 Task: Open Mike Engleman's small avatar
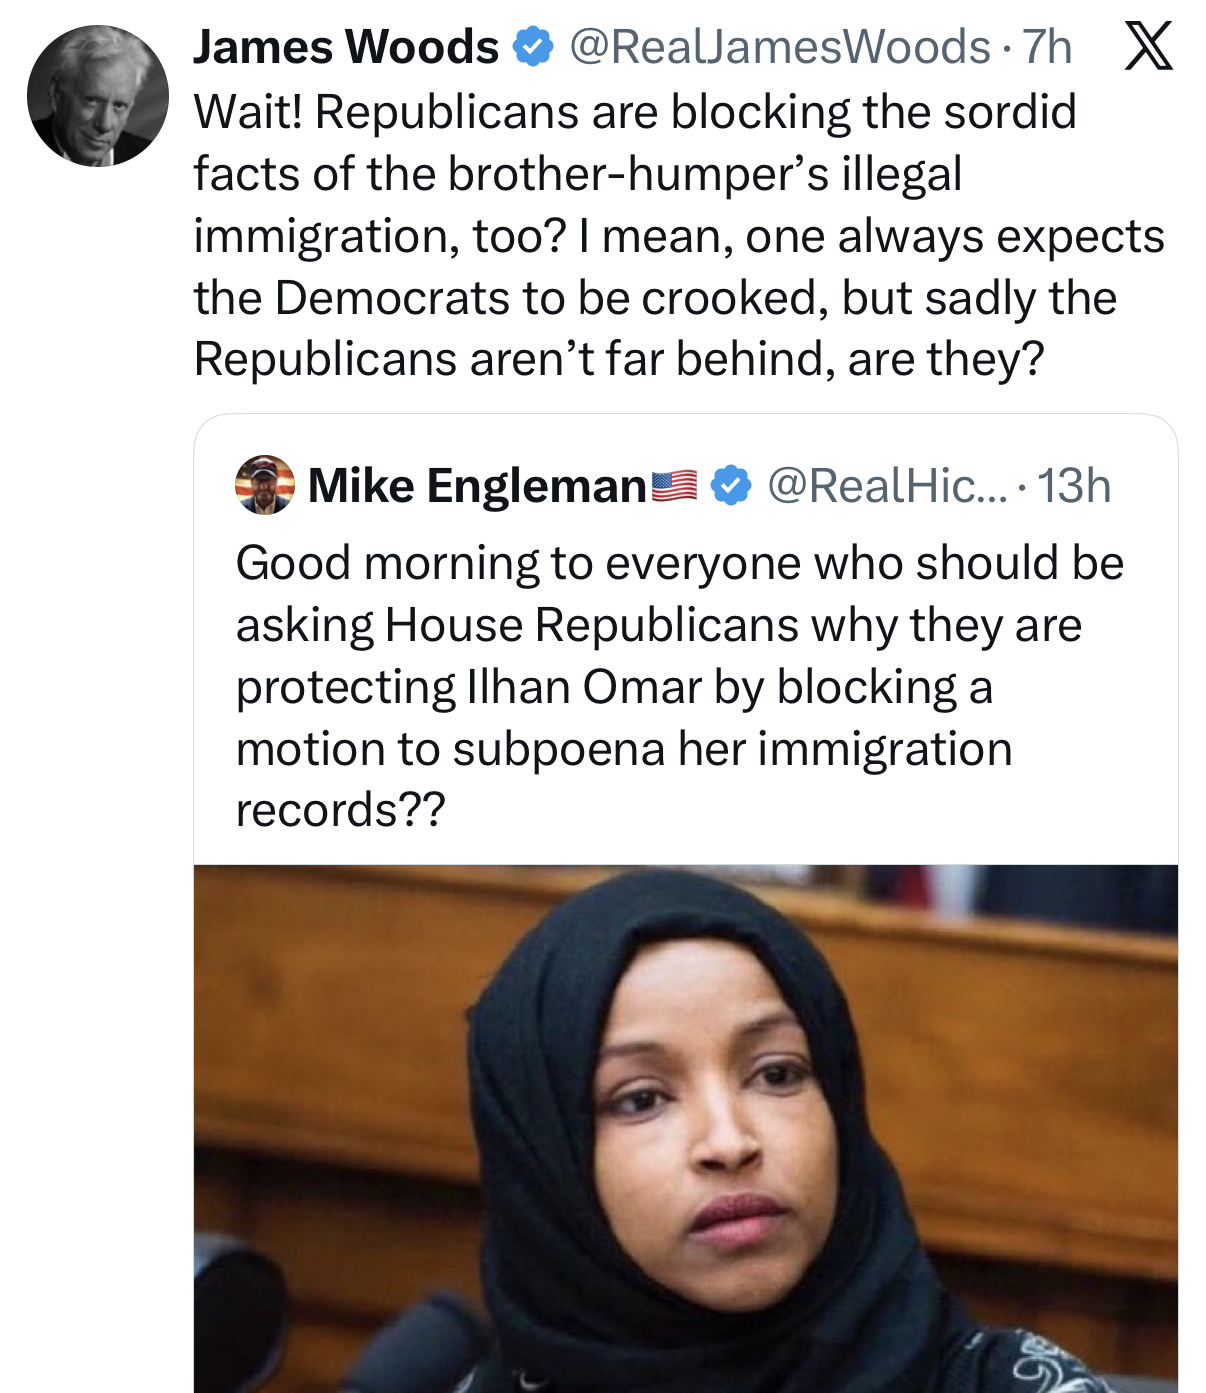pyautogui.click(x=265, y=485)
